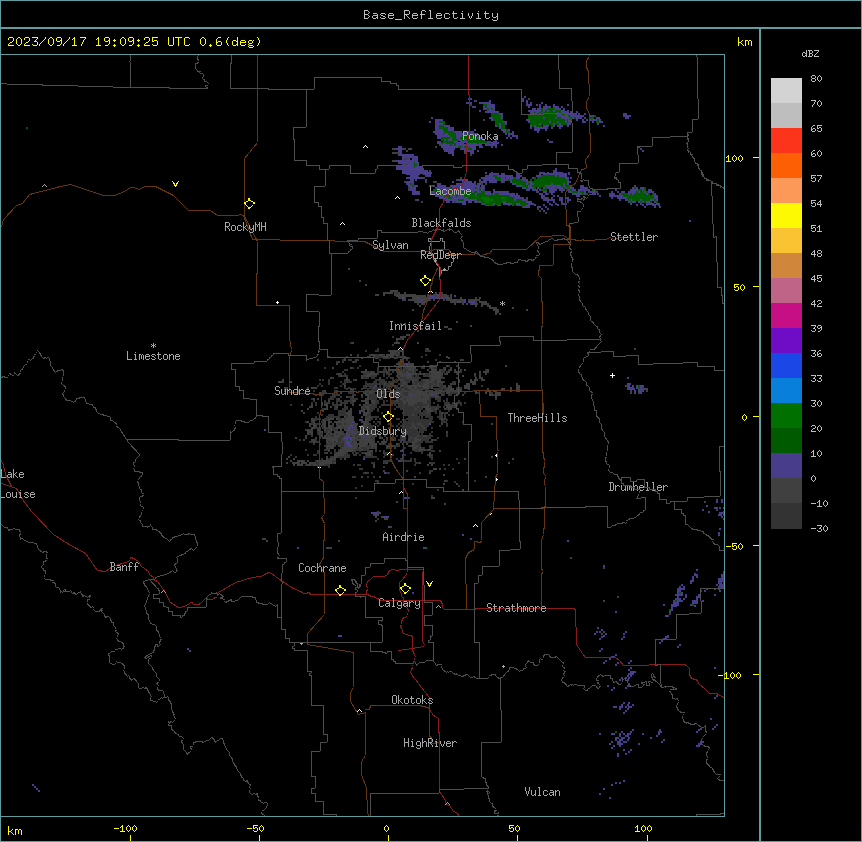
Task: Click the yellow diamond between Olds and Didsbury
Action: (388, 417)
